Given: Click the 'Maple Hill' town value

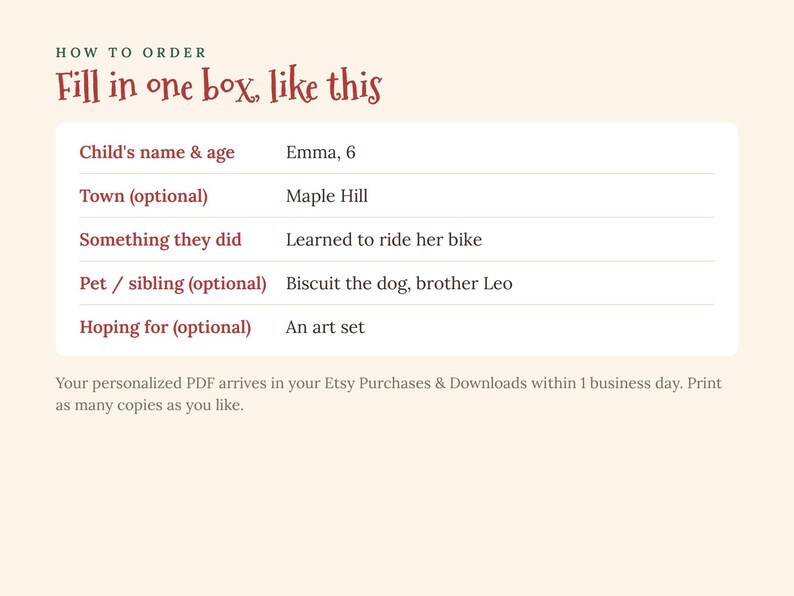Looking at the screenshot, I should pyautogui.click(x=327, y=196).
